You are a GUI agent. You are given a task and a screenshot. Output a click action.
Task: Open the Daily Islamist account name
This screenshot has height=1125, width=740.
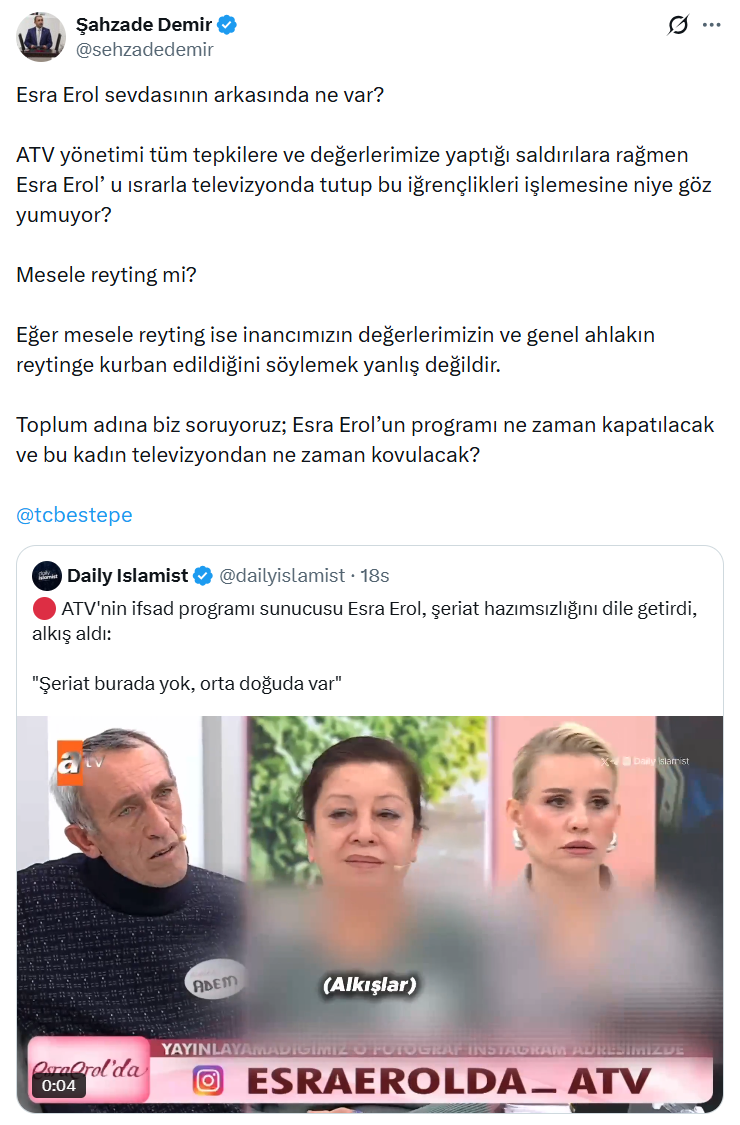(x=127, y=575)
